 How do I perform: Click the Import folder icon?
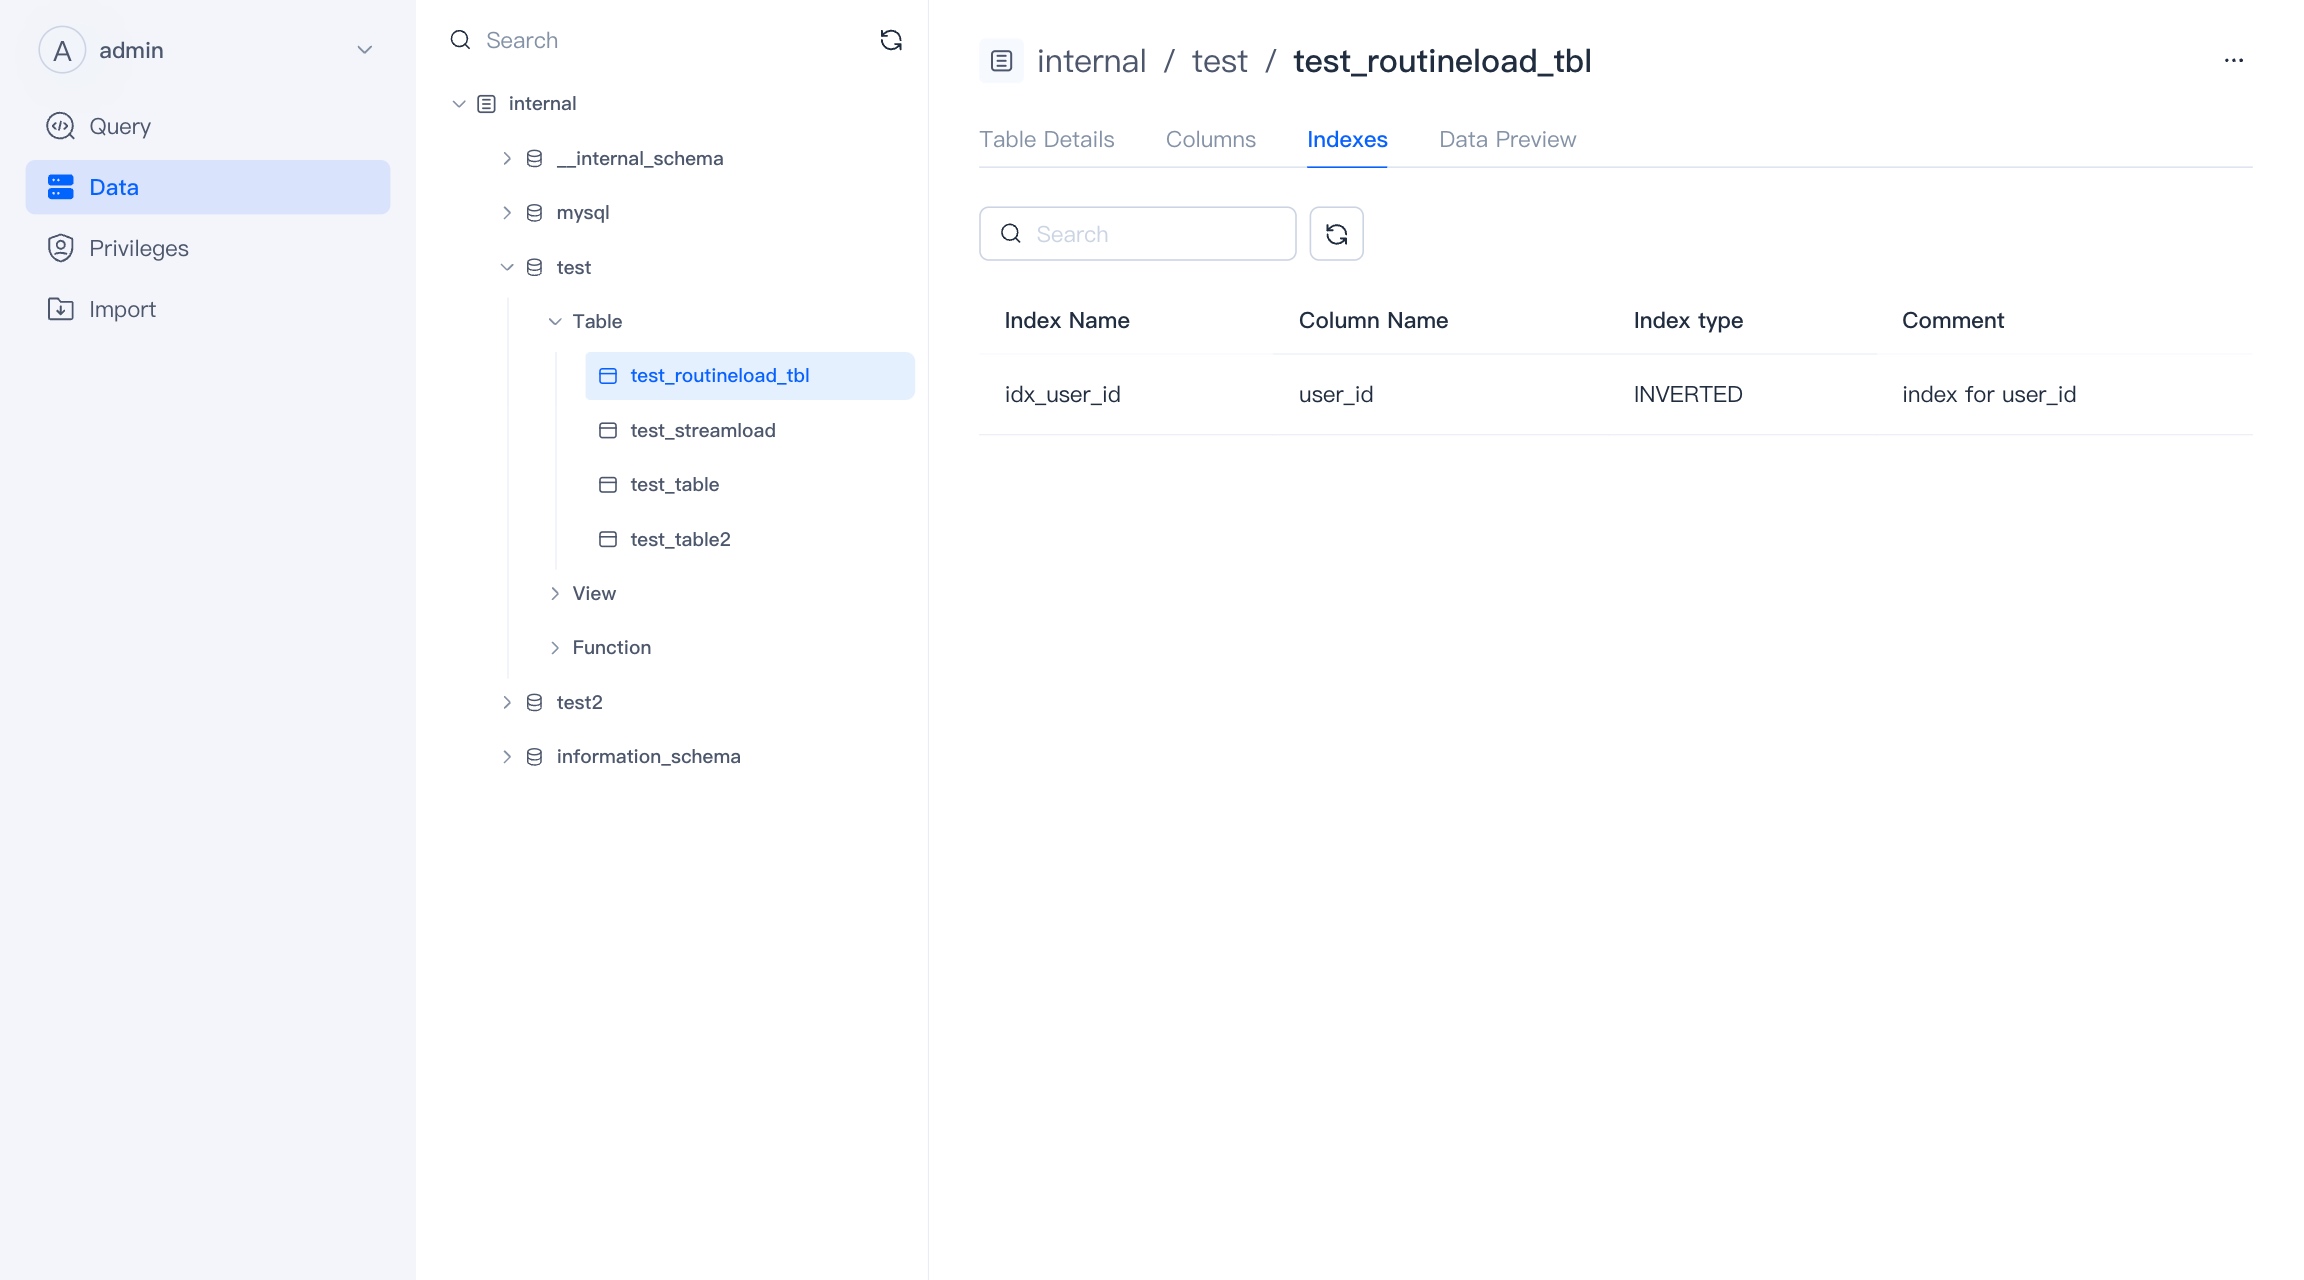click(x=61, y=309)
